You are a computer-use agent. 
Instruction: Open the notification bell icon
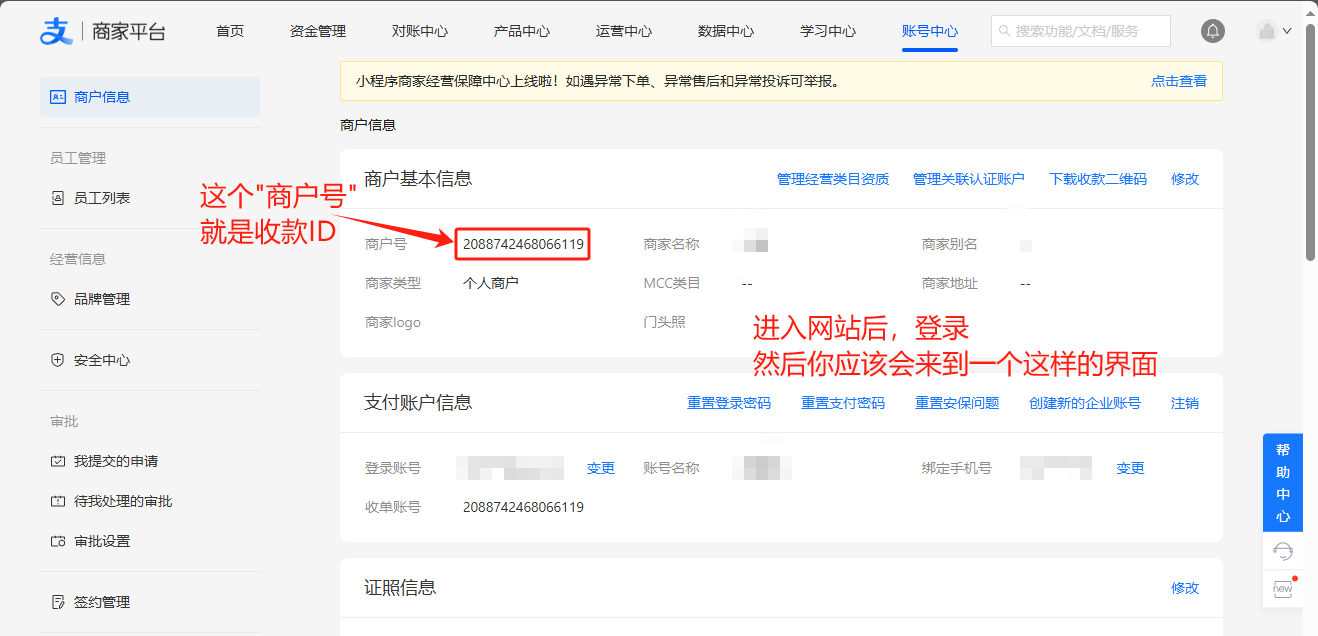1212,31
